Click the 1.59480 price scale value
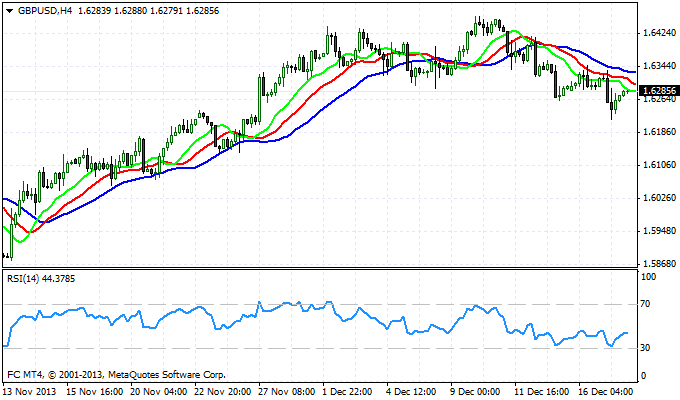 point(660,231)
